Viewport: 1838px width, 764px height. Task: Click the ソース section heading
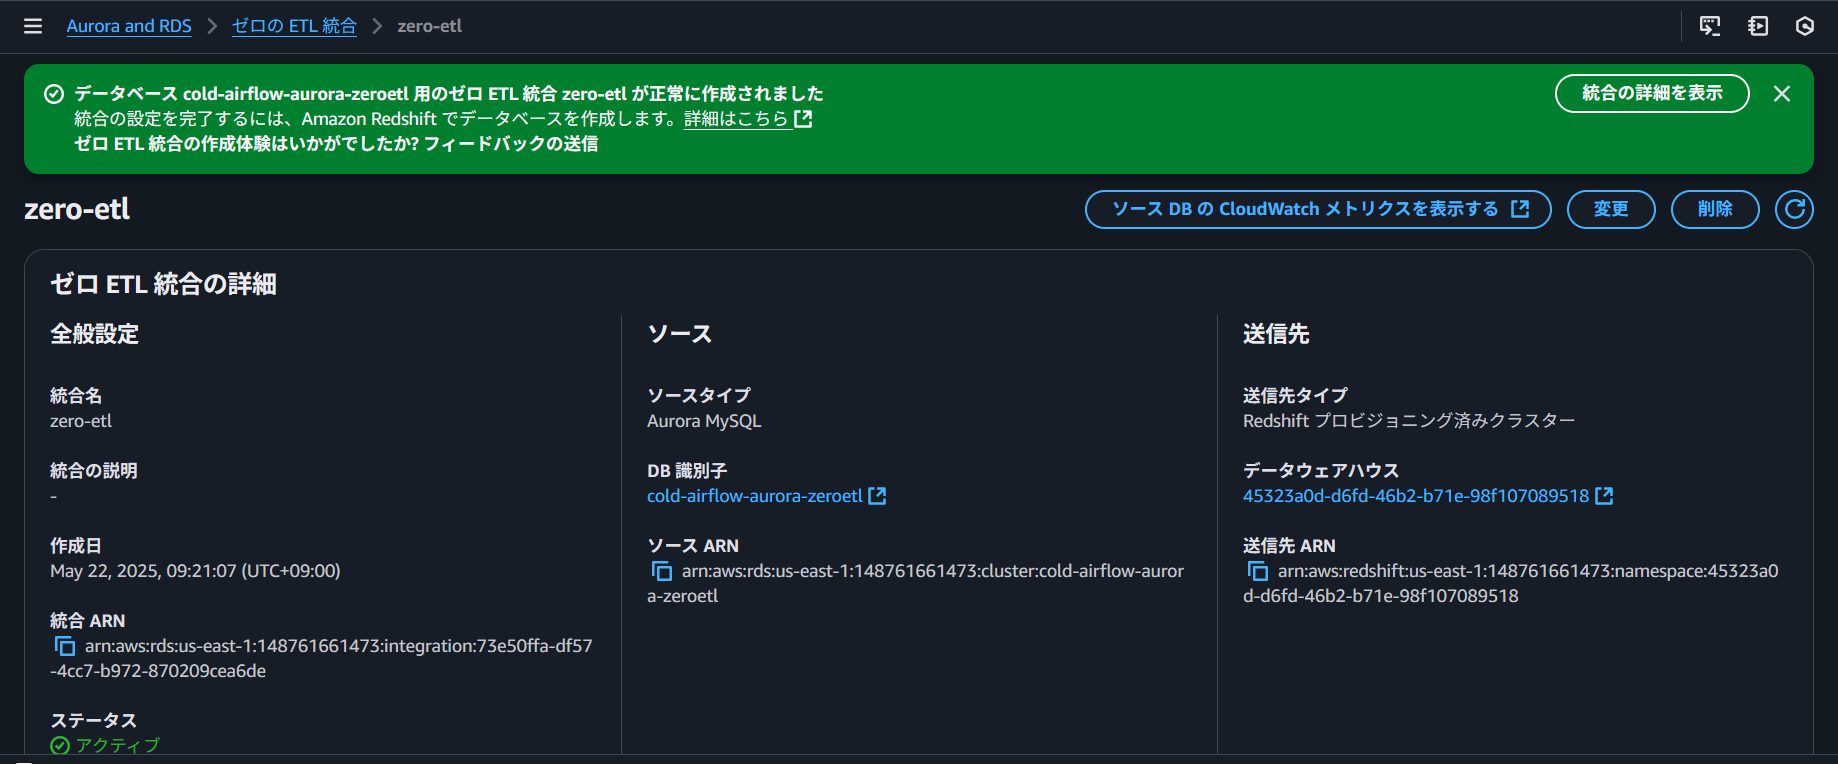click(x=680, y=334)
